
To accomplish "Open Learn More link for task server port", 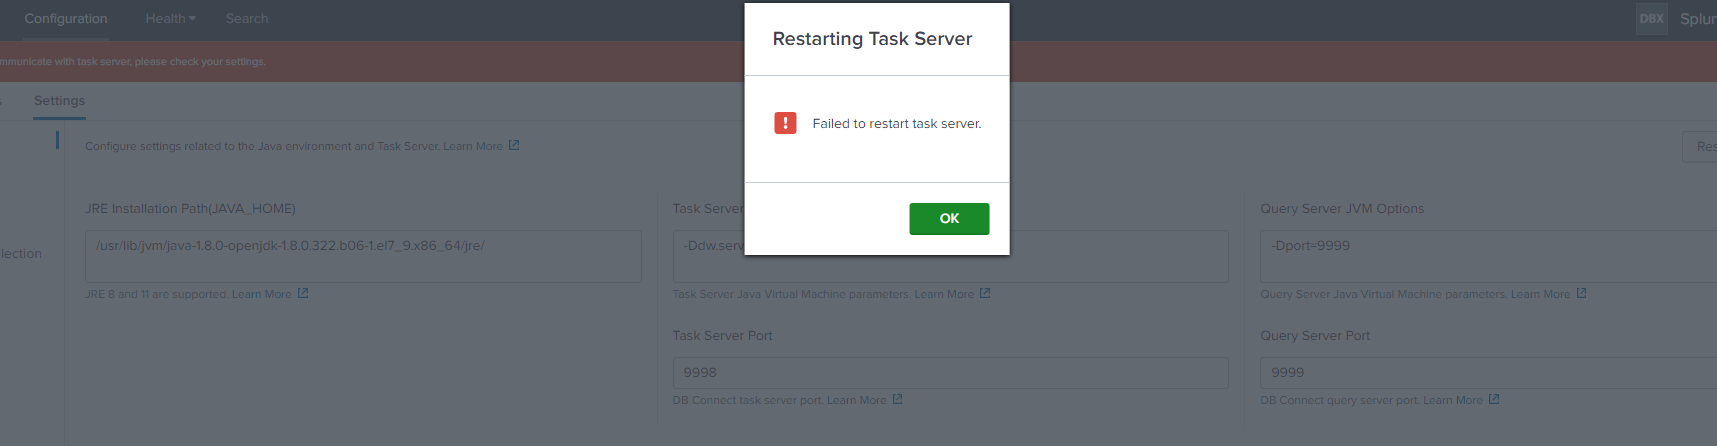I will [856, 401].
